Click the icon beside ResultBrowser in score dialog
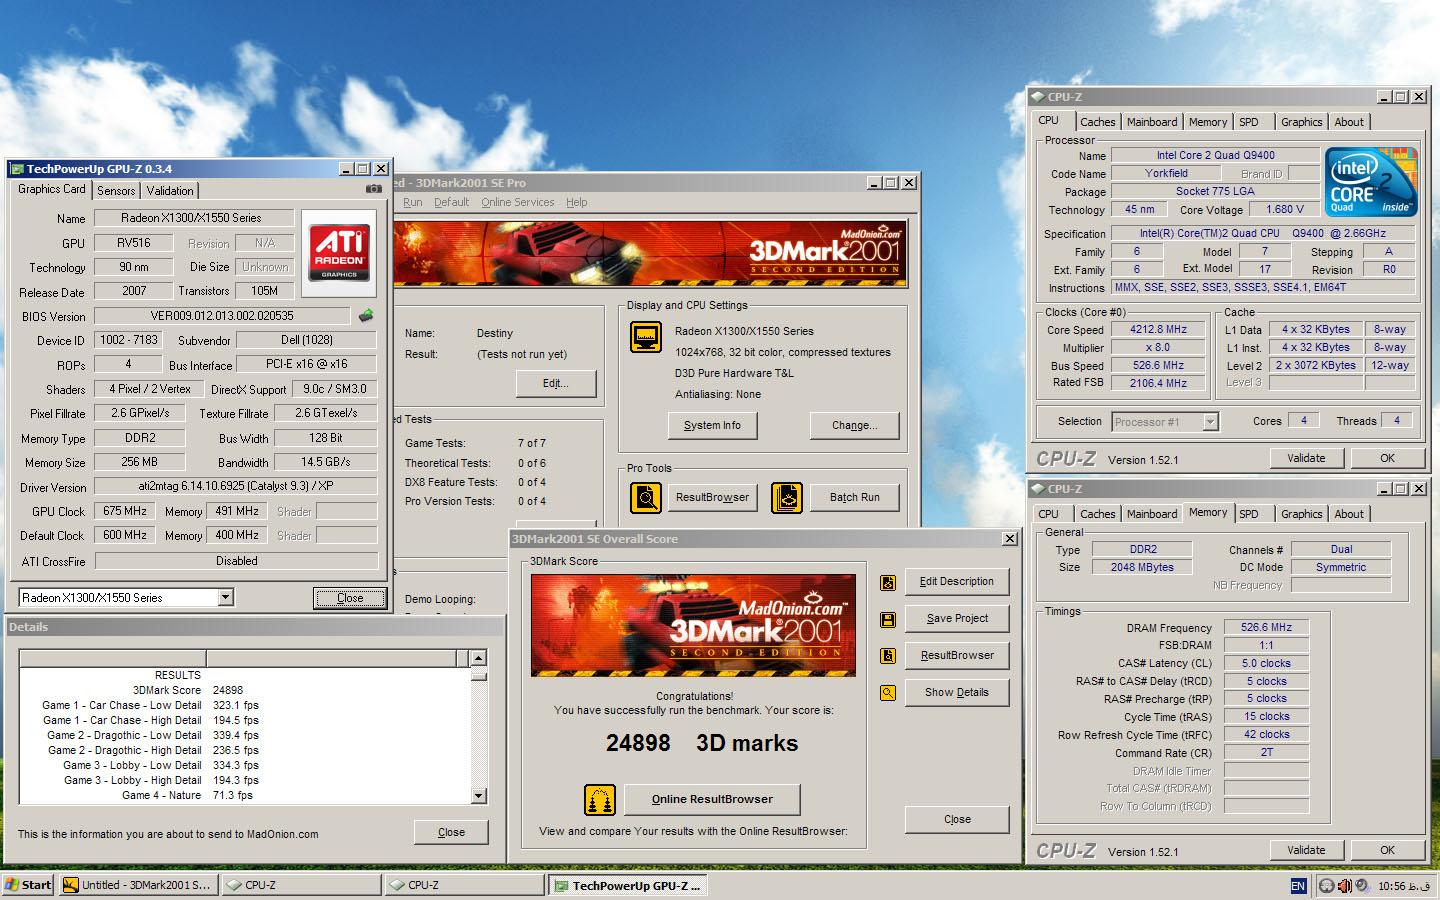The height and width of the screenshot is (900, 1440). (887, 656)
